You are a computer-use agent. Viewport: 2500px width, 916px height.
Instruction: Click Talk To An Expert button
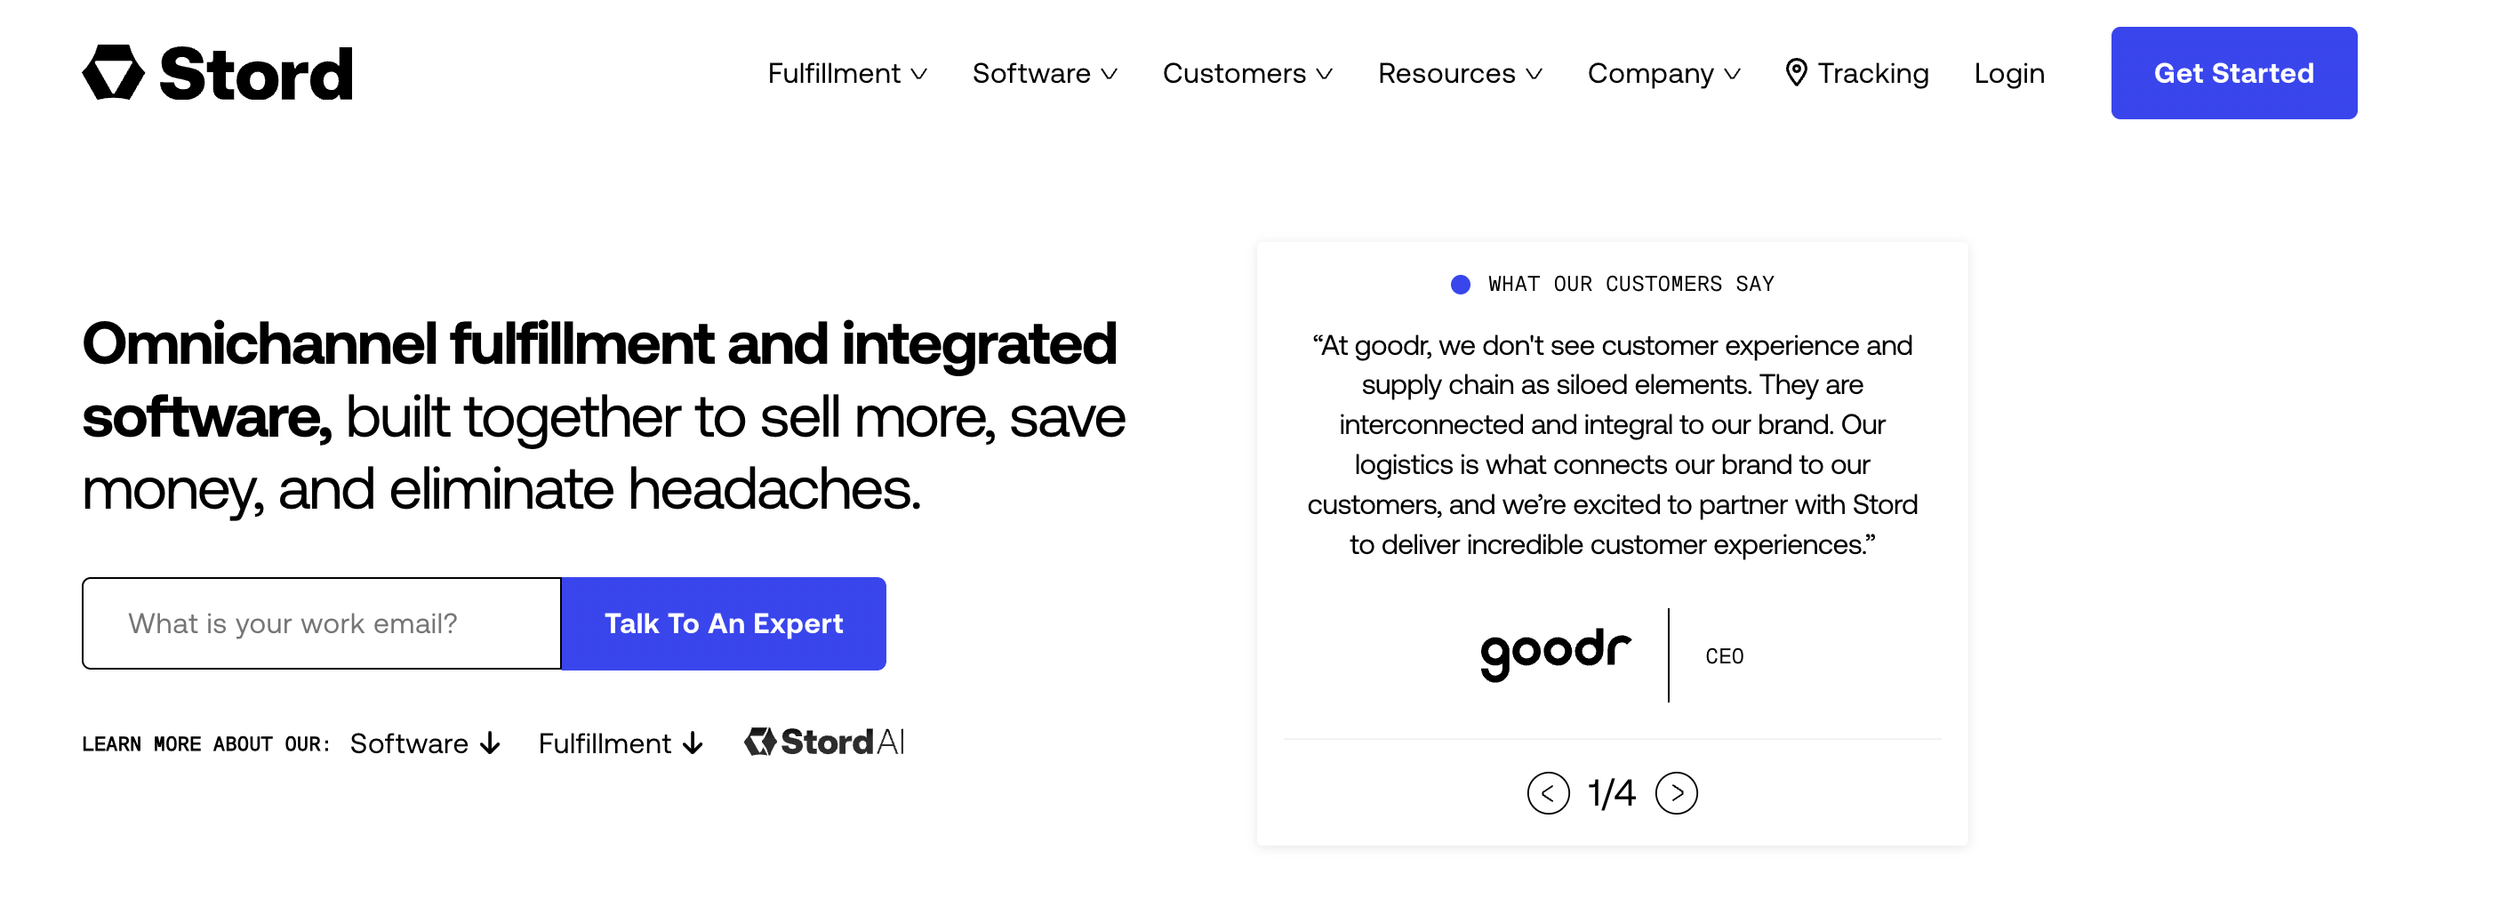724,624
